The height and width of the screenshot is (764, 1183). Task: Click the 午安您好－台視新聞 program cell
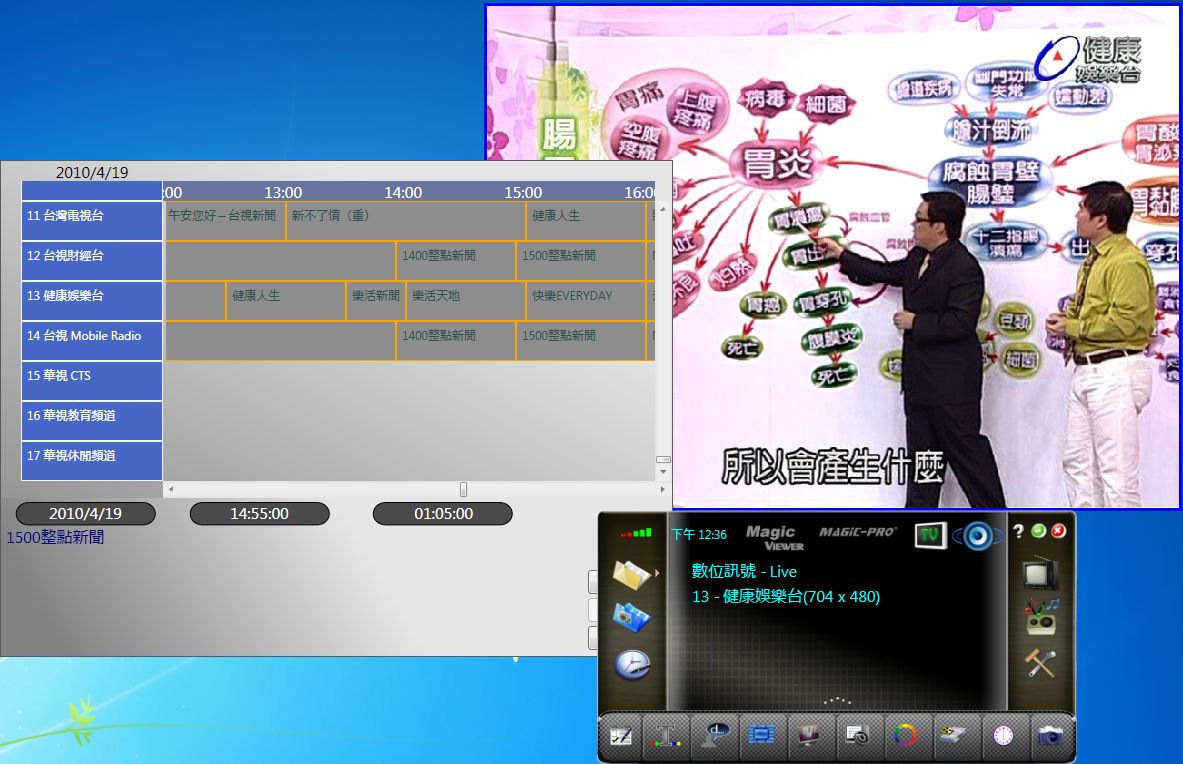tap(225, 221)
